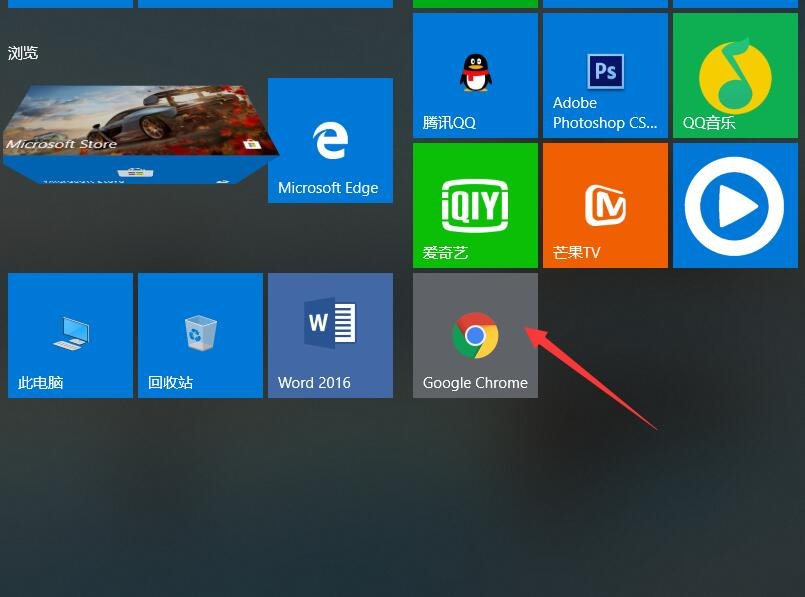Viewport: 805px width, 597px height.
Task: Click the 浏览 group header
Action: [x=23, y=53]
